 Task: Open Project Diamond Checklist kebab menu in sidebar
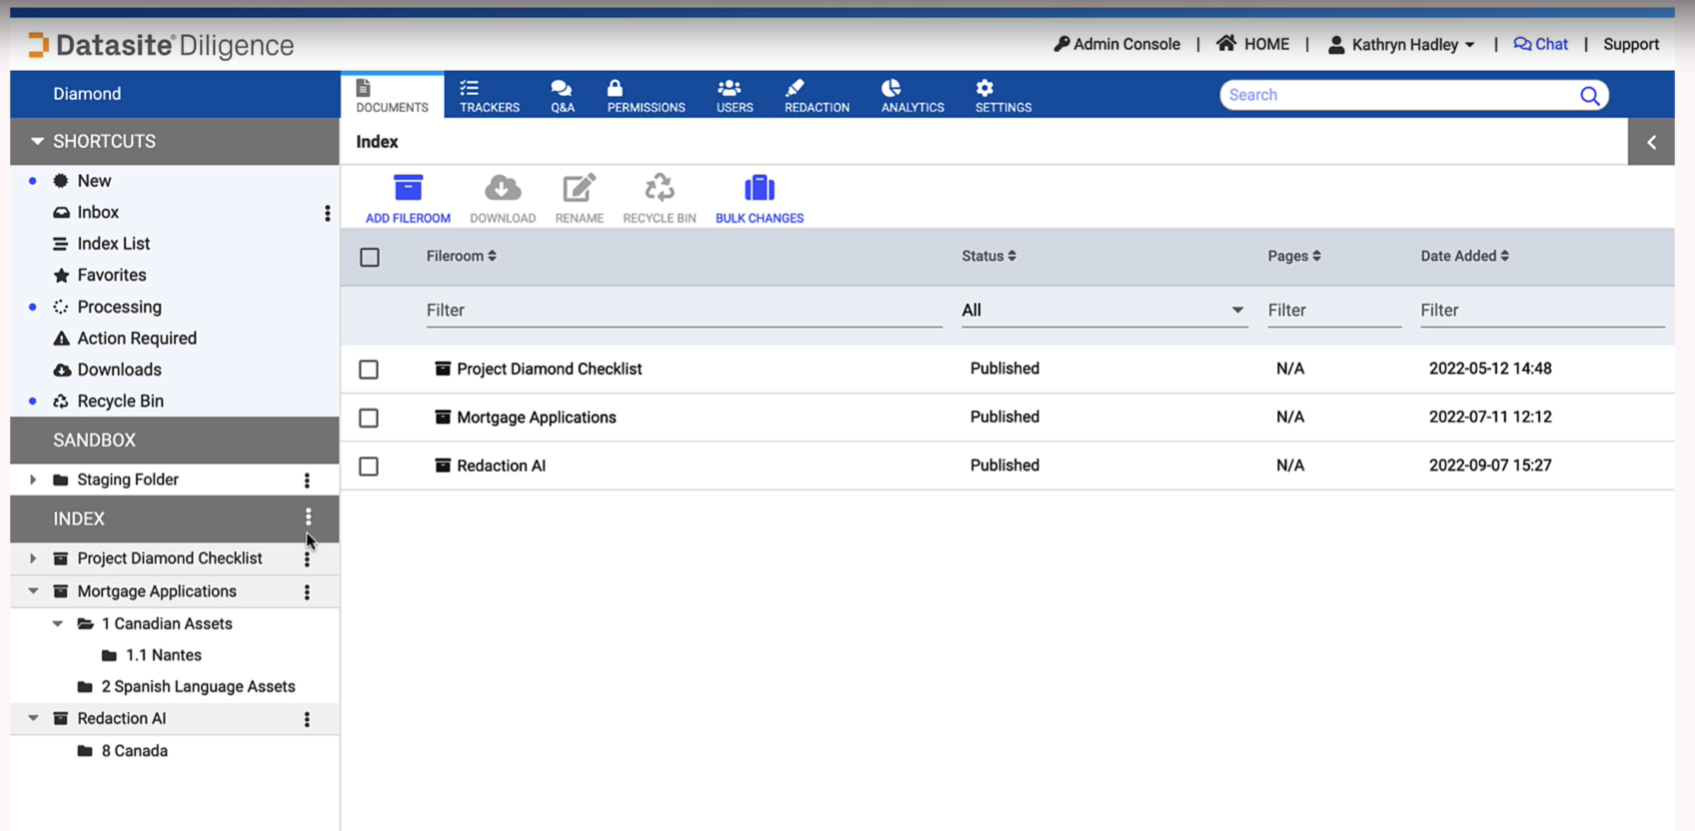pyautogui.click(x=307, y=559)
